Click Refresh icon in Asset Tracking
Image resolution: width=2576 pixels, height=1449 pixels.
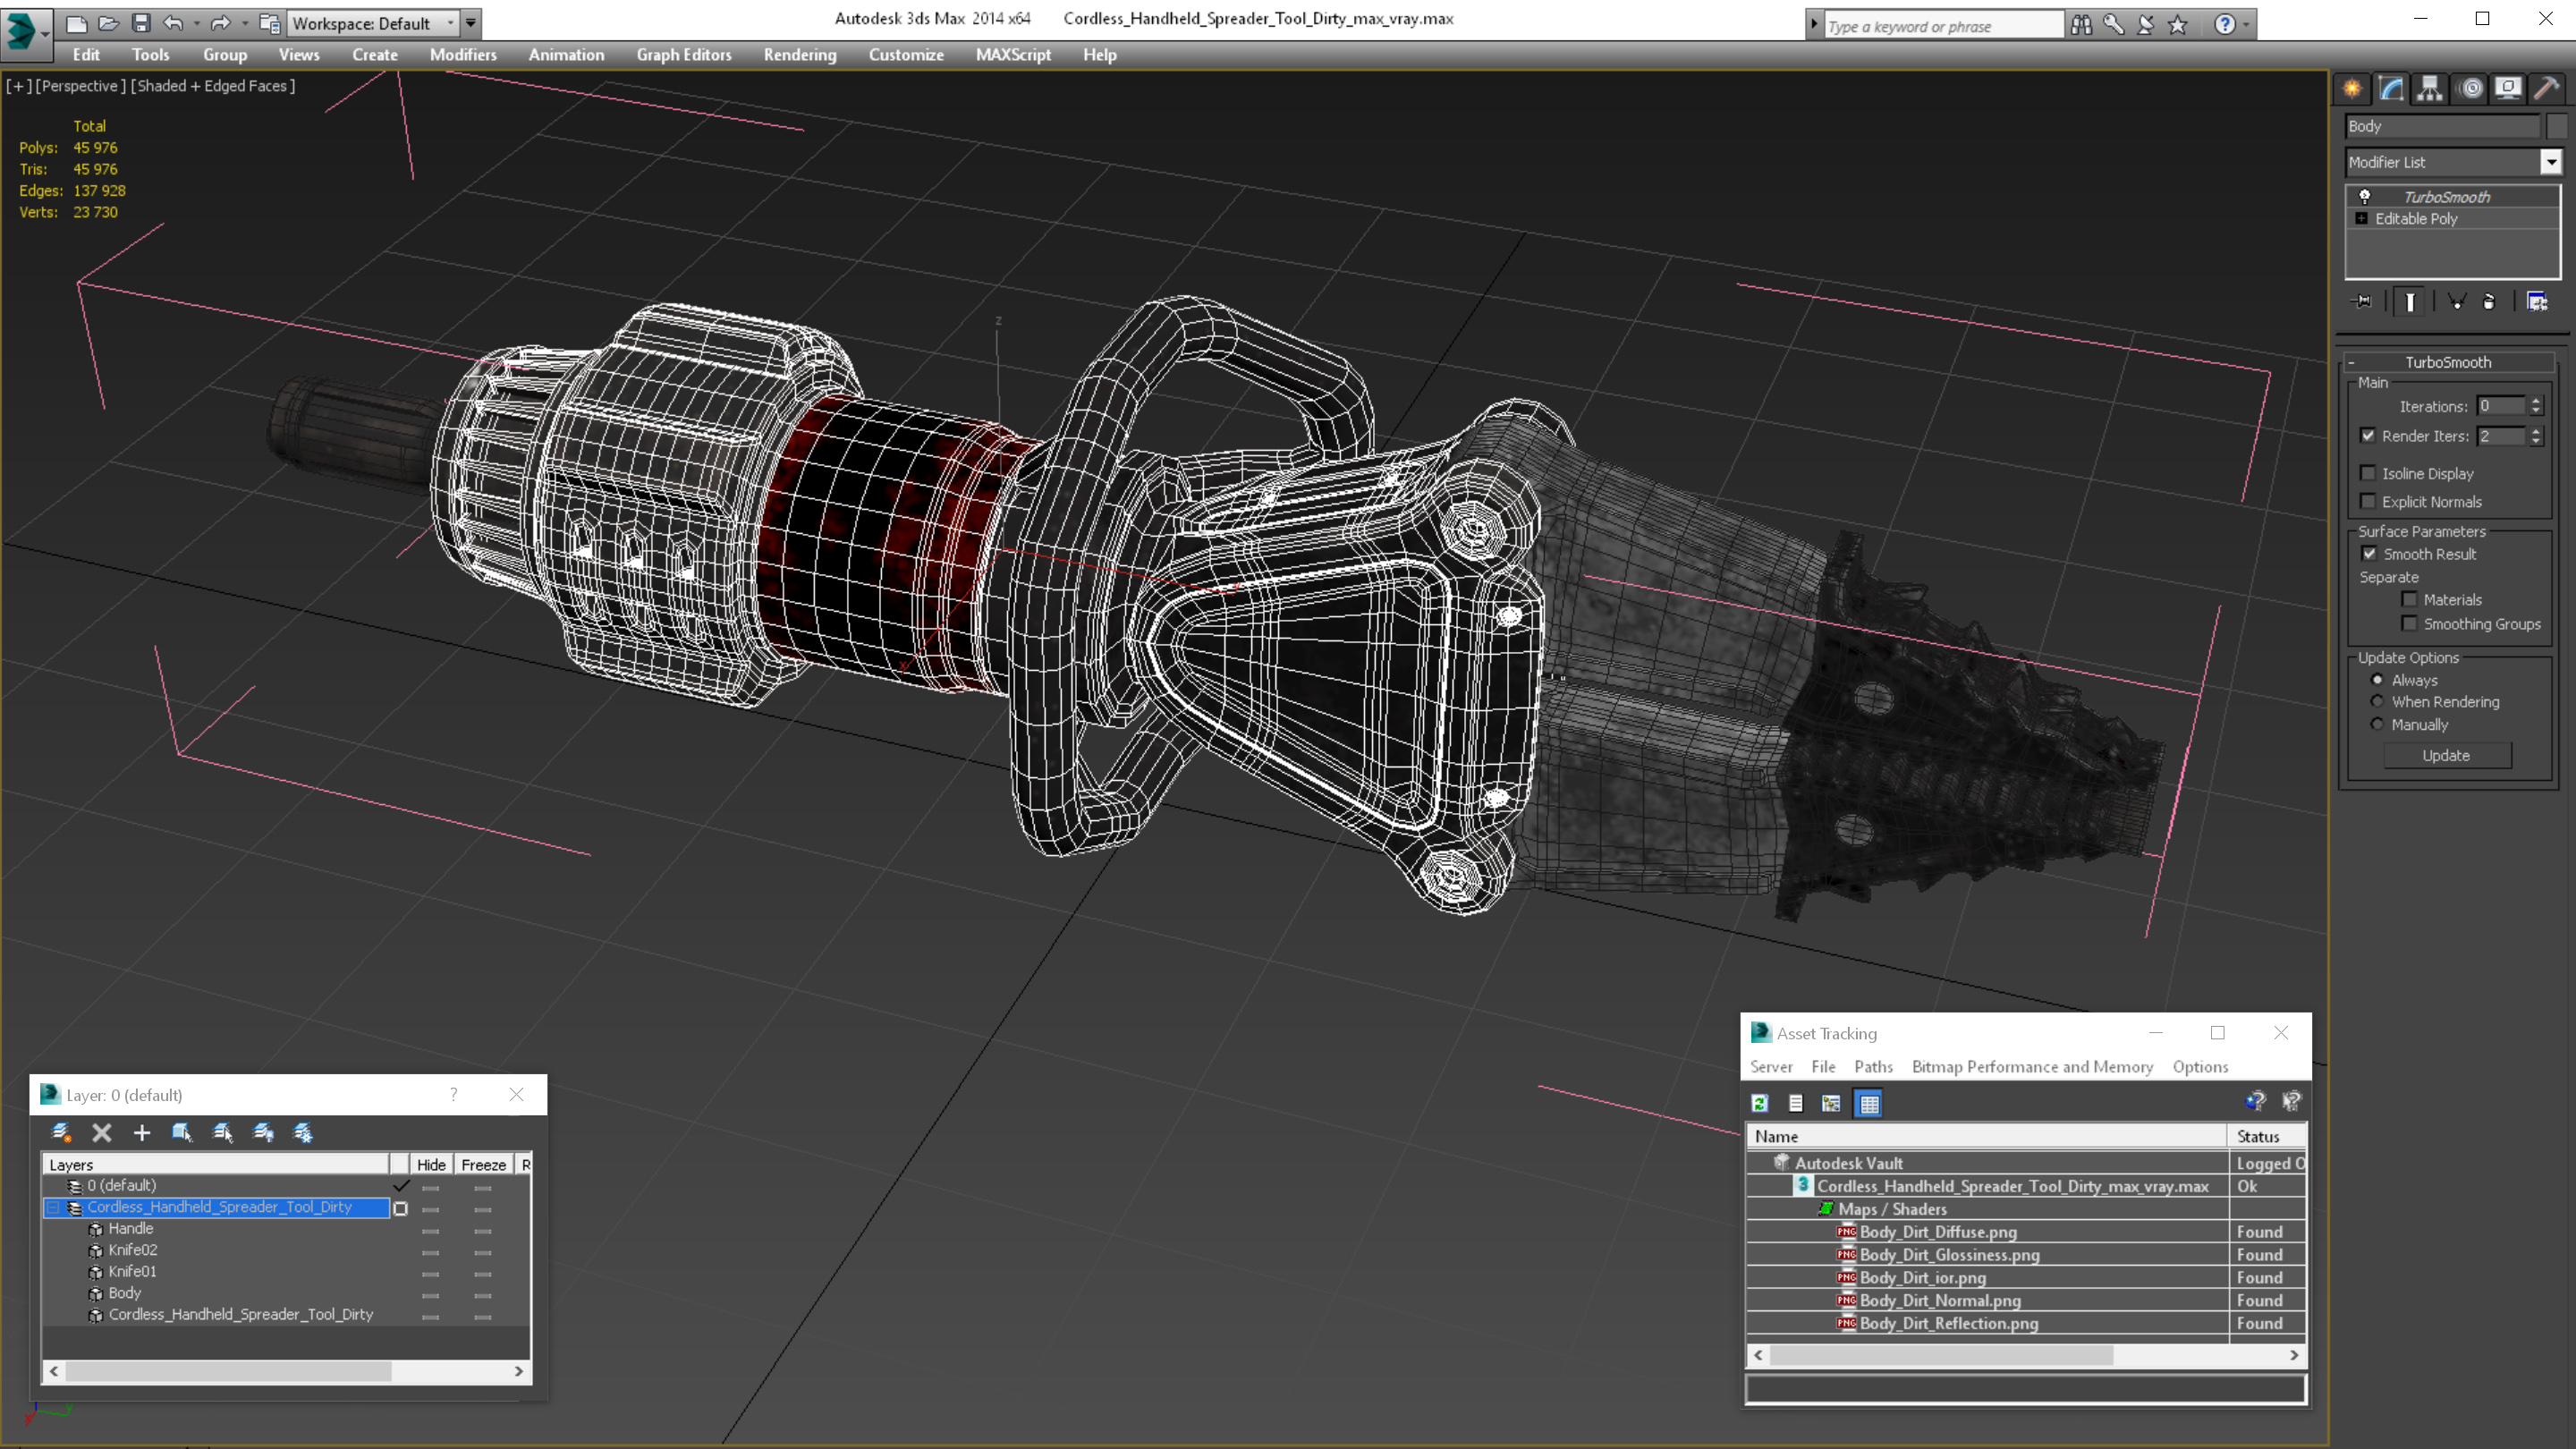point(1760,1103)
